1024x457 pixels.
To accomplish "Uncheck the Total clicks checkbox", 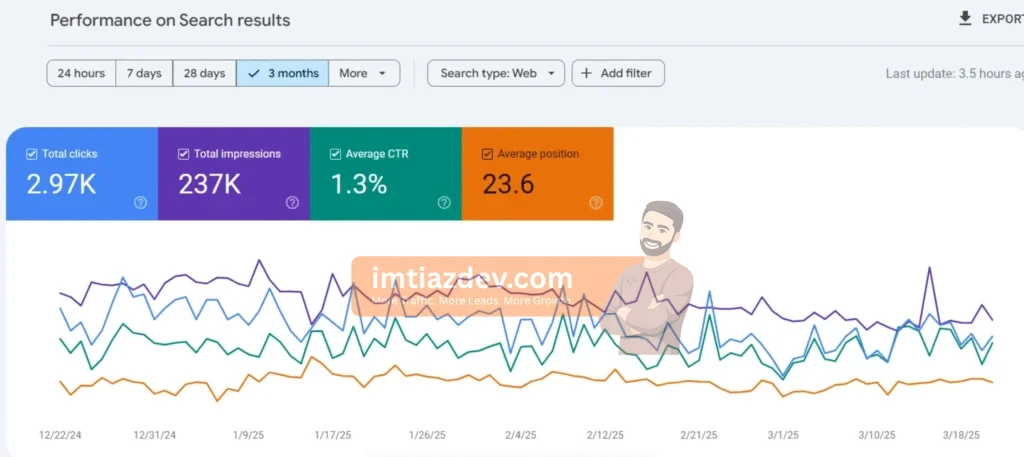I will [31, 154].
